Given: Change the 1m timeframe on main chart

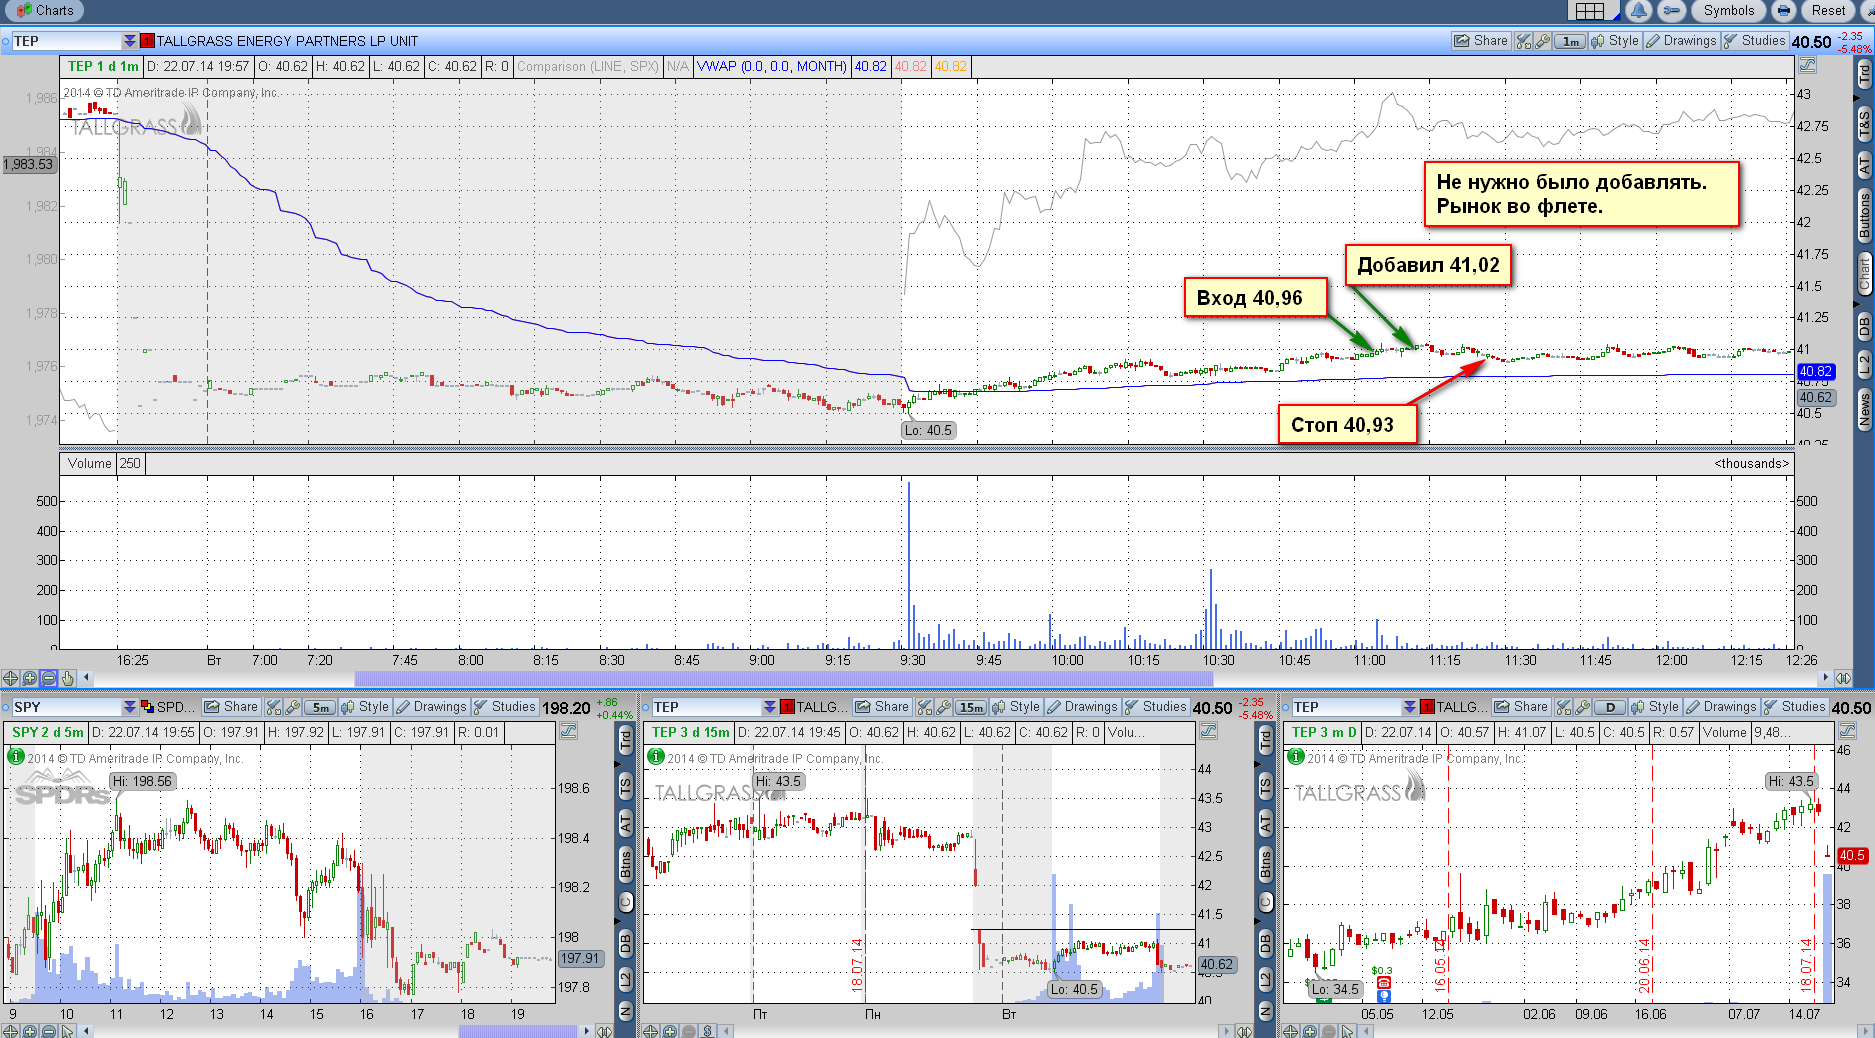Looking at the screenshot, I should (1571, 41).
